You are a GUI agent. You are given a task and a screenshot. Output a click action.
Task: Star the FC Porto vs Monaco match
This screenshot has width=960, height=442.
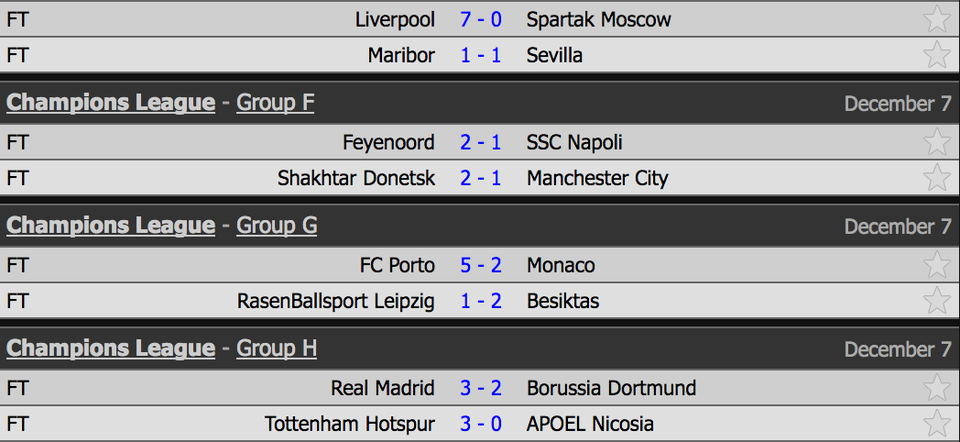pos(937,265)
